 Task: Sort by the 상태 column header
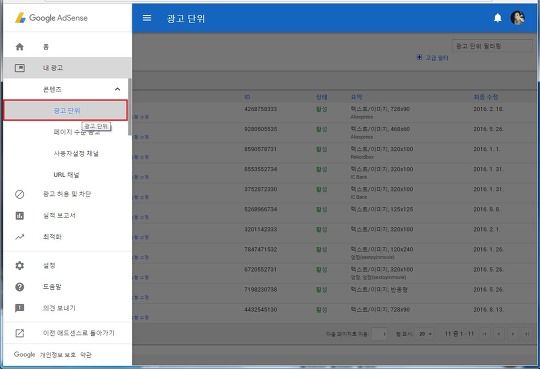click(x=321, y=97)
